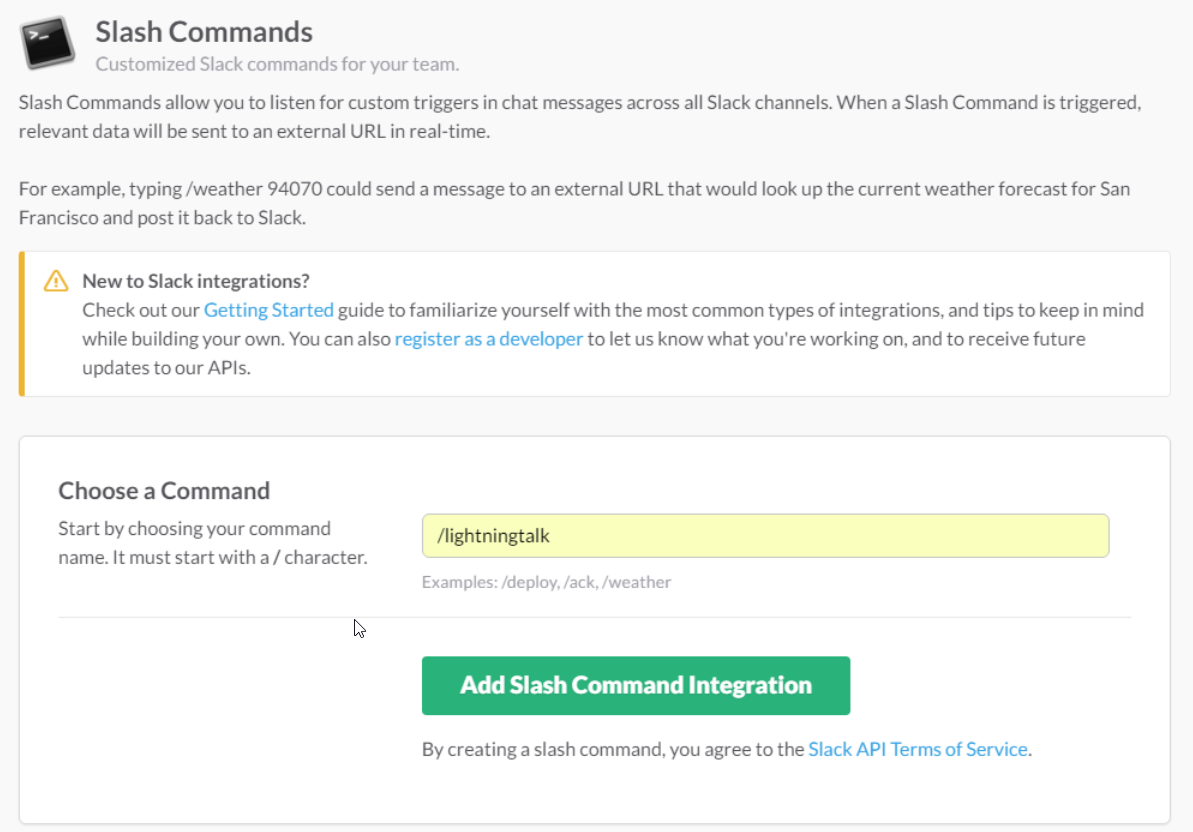Viewport: 1193px width, 832px height.
Task: Click the notice box's yellow left border
Action: pos(21,324)
